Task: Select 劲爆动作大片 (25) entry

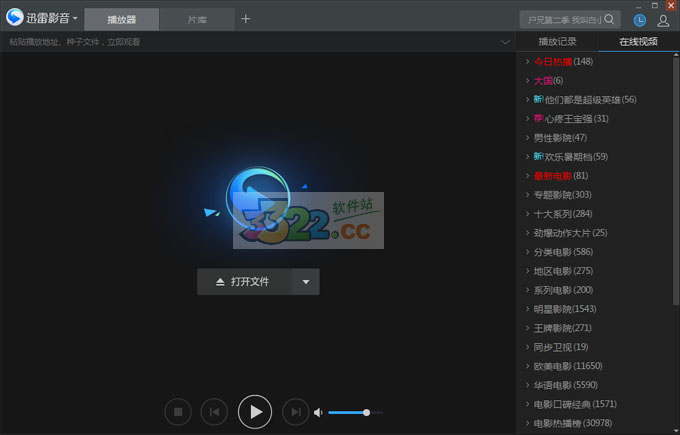Action: tap(570, 233)
